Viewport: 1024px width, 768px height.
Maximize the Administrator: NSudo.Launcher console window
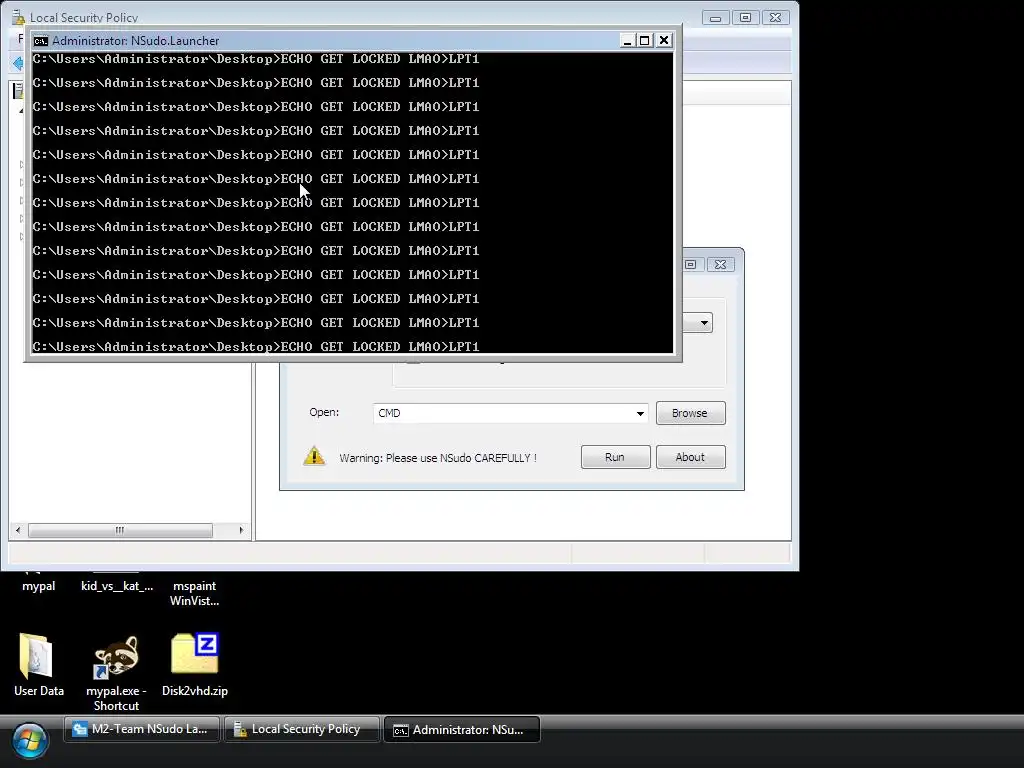pos(645,40)
